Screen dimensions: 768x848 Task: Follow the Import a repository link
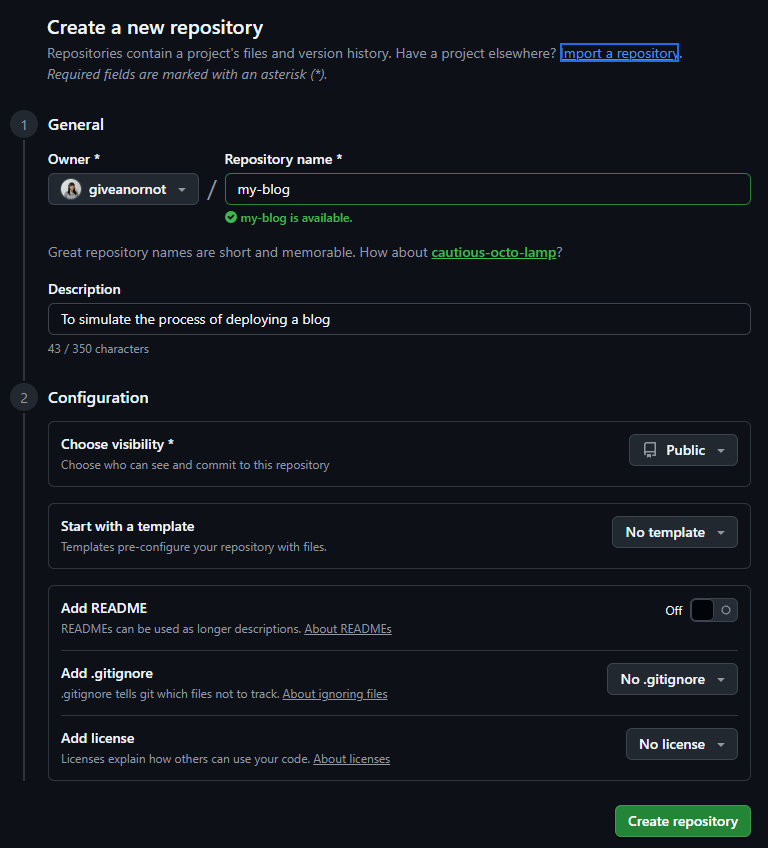[620, 53]
